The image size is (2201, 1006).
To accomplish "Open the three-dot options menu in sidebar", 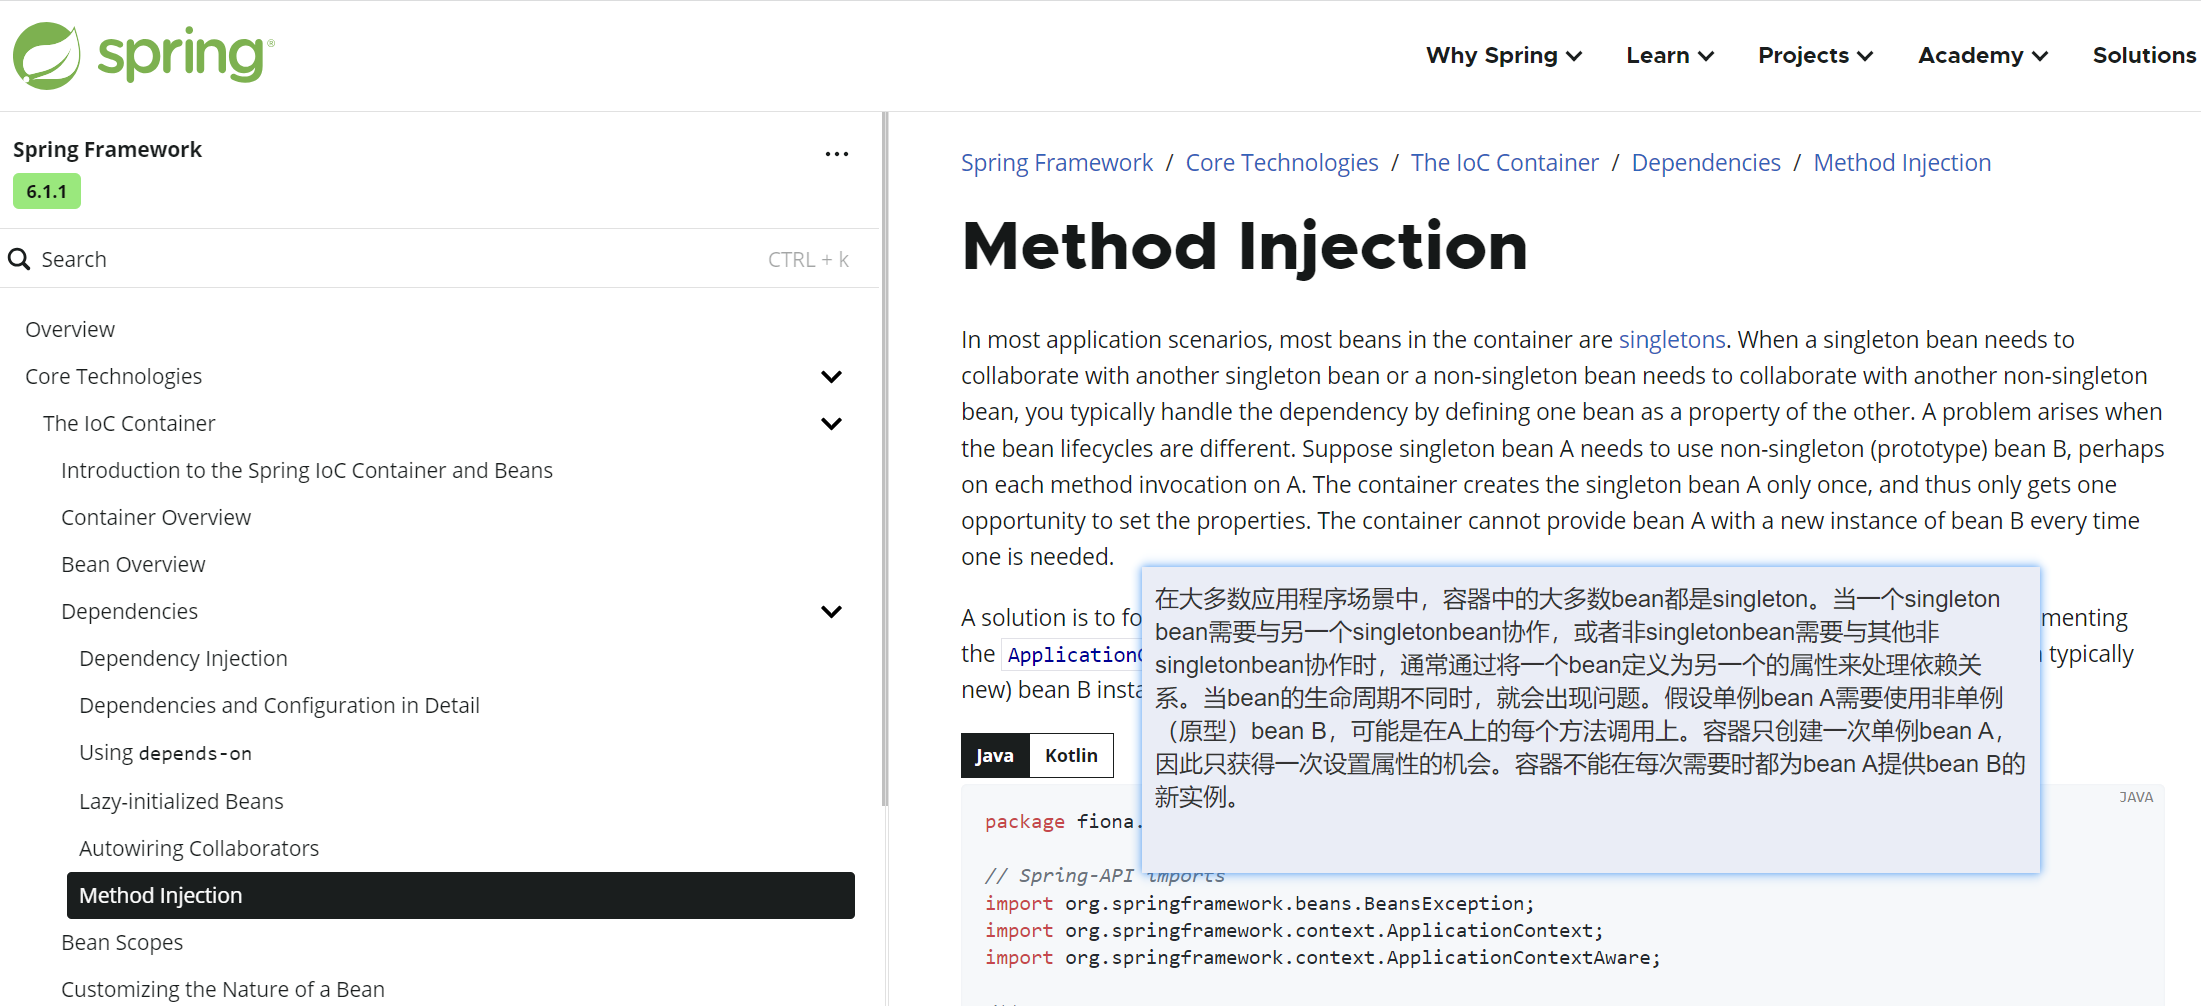I will click(836, 154).
